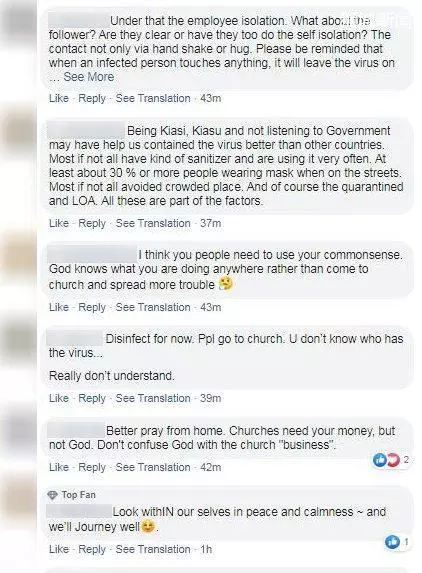Open blurred profile picture beside Kiasu comment
Screen dimensions: 422x573
[x=20, y=133]
